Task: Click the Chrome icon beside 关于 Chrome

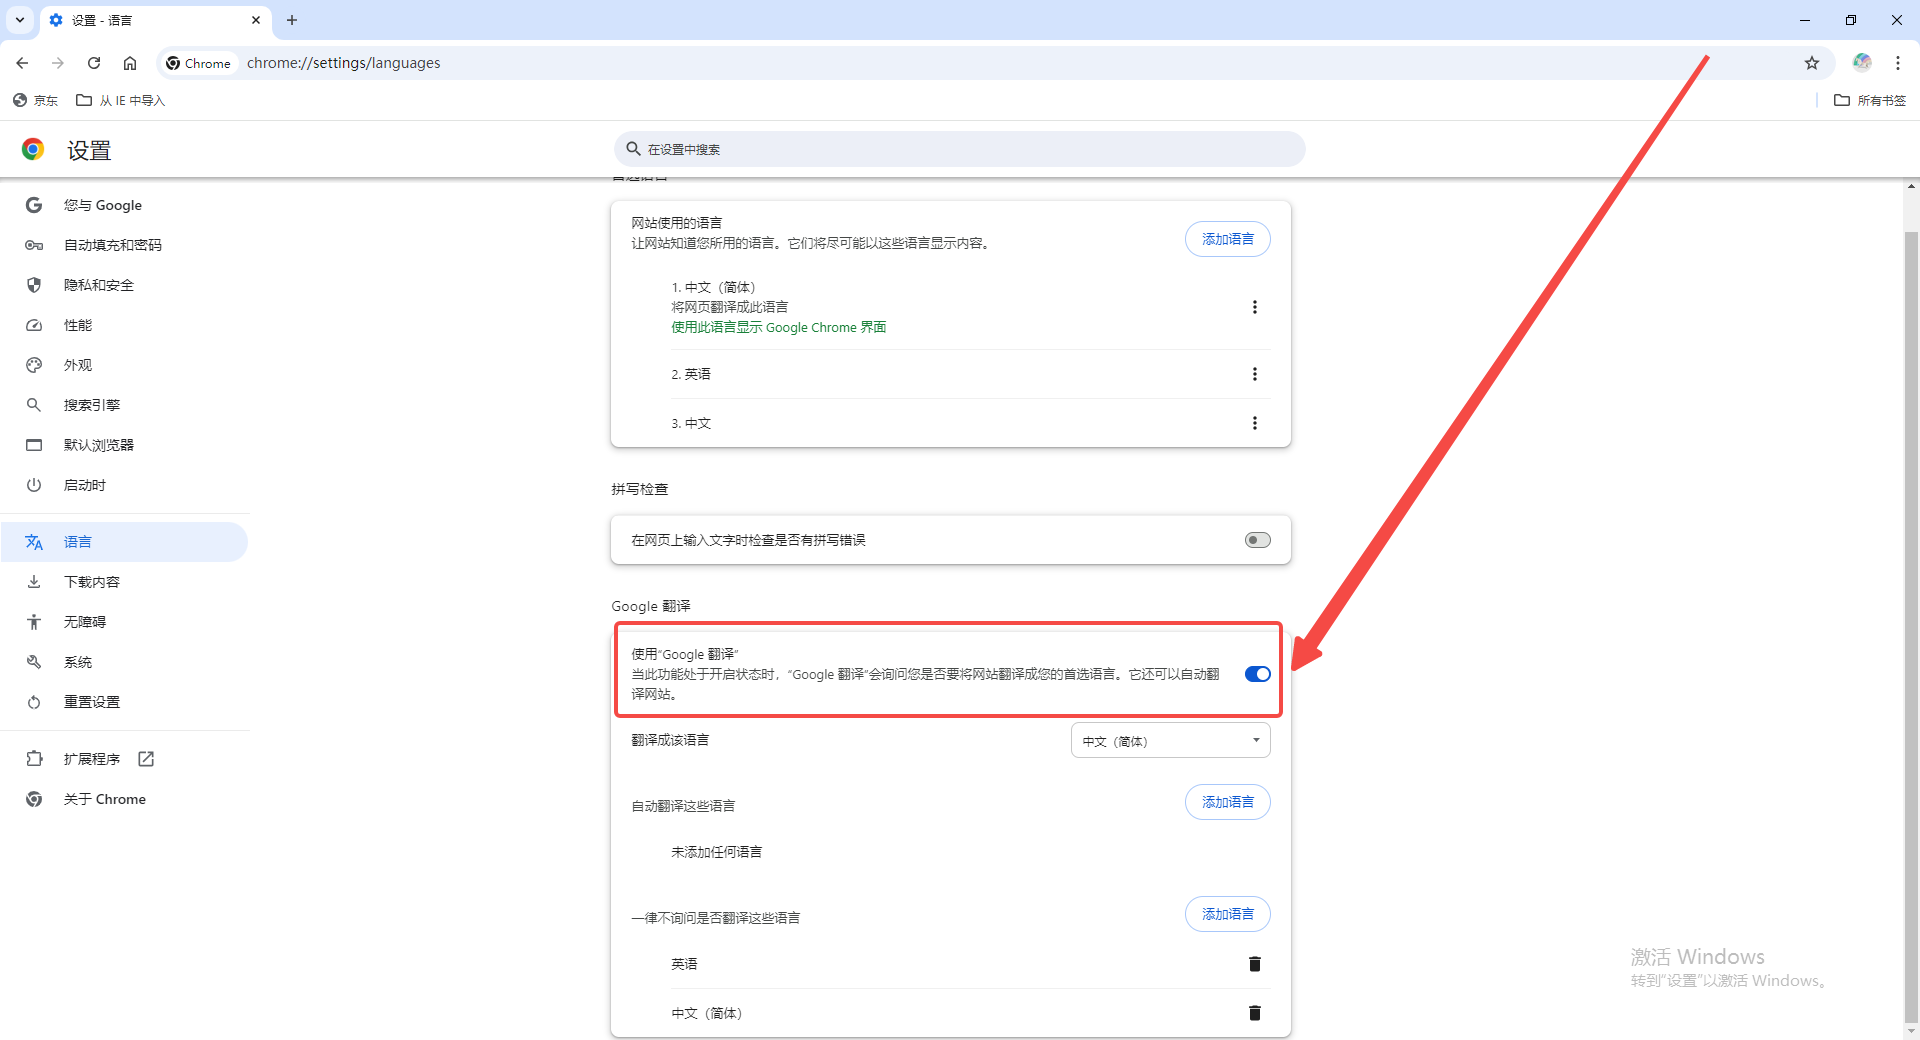Action: pyautogui.click(x=34, y=799)
